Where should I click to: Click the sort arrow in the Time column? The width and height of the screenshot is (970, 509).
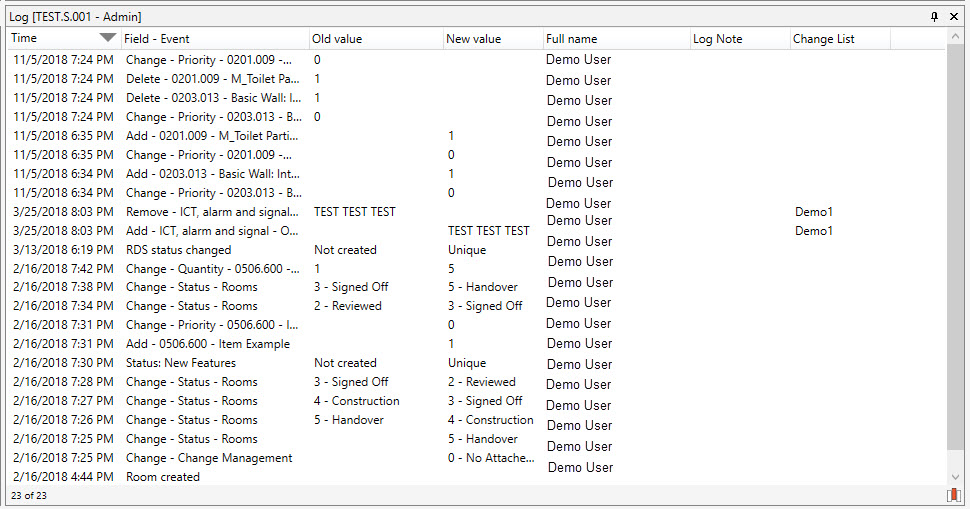point(108,39)
